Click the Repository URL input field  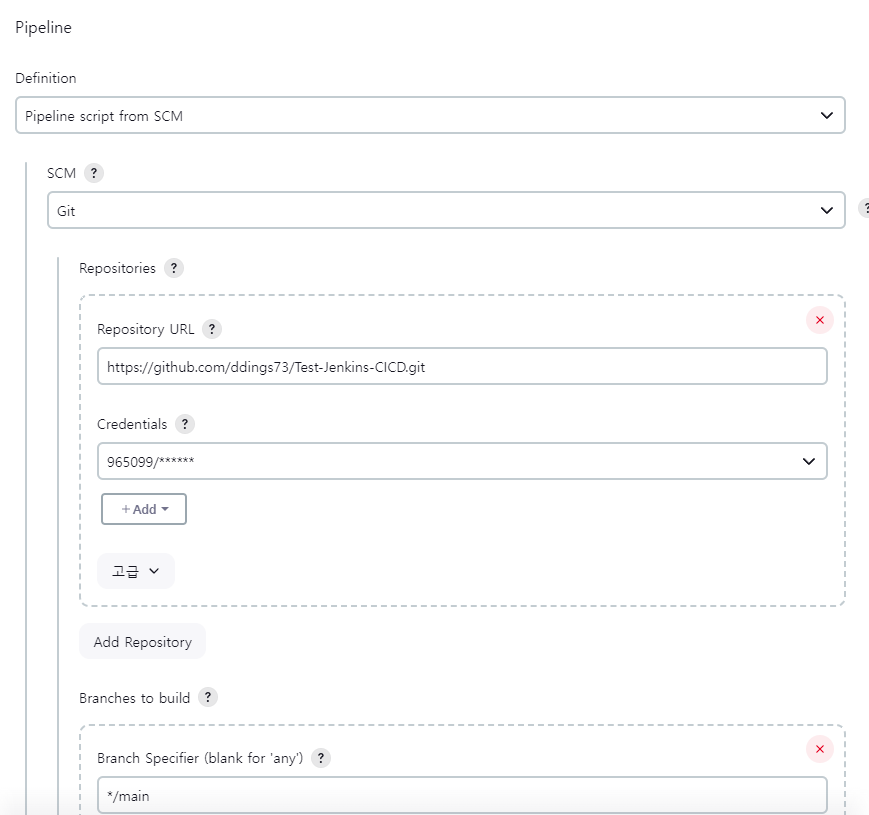[461, 366]
